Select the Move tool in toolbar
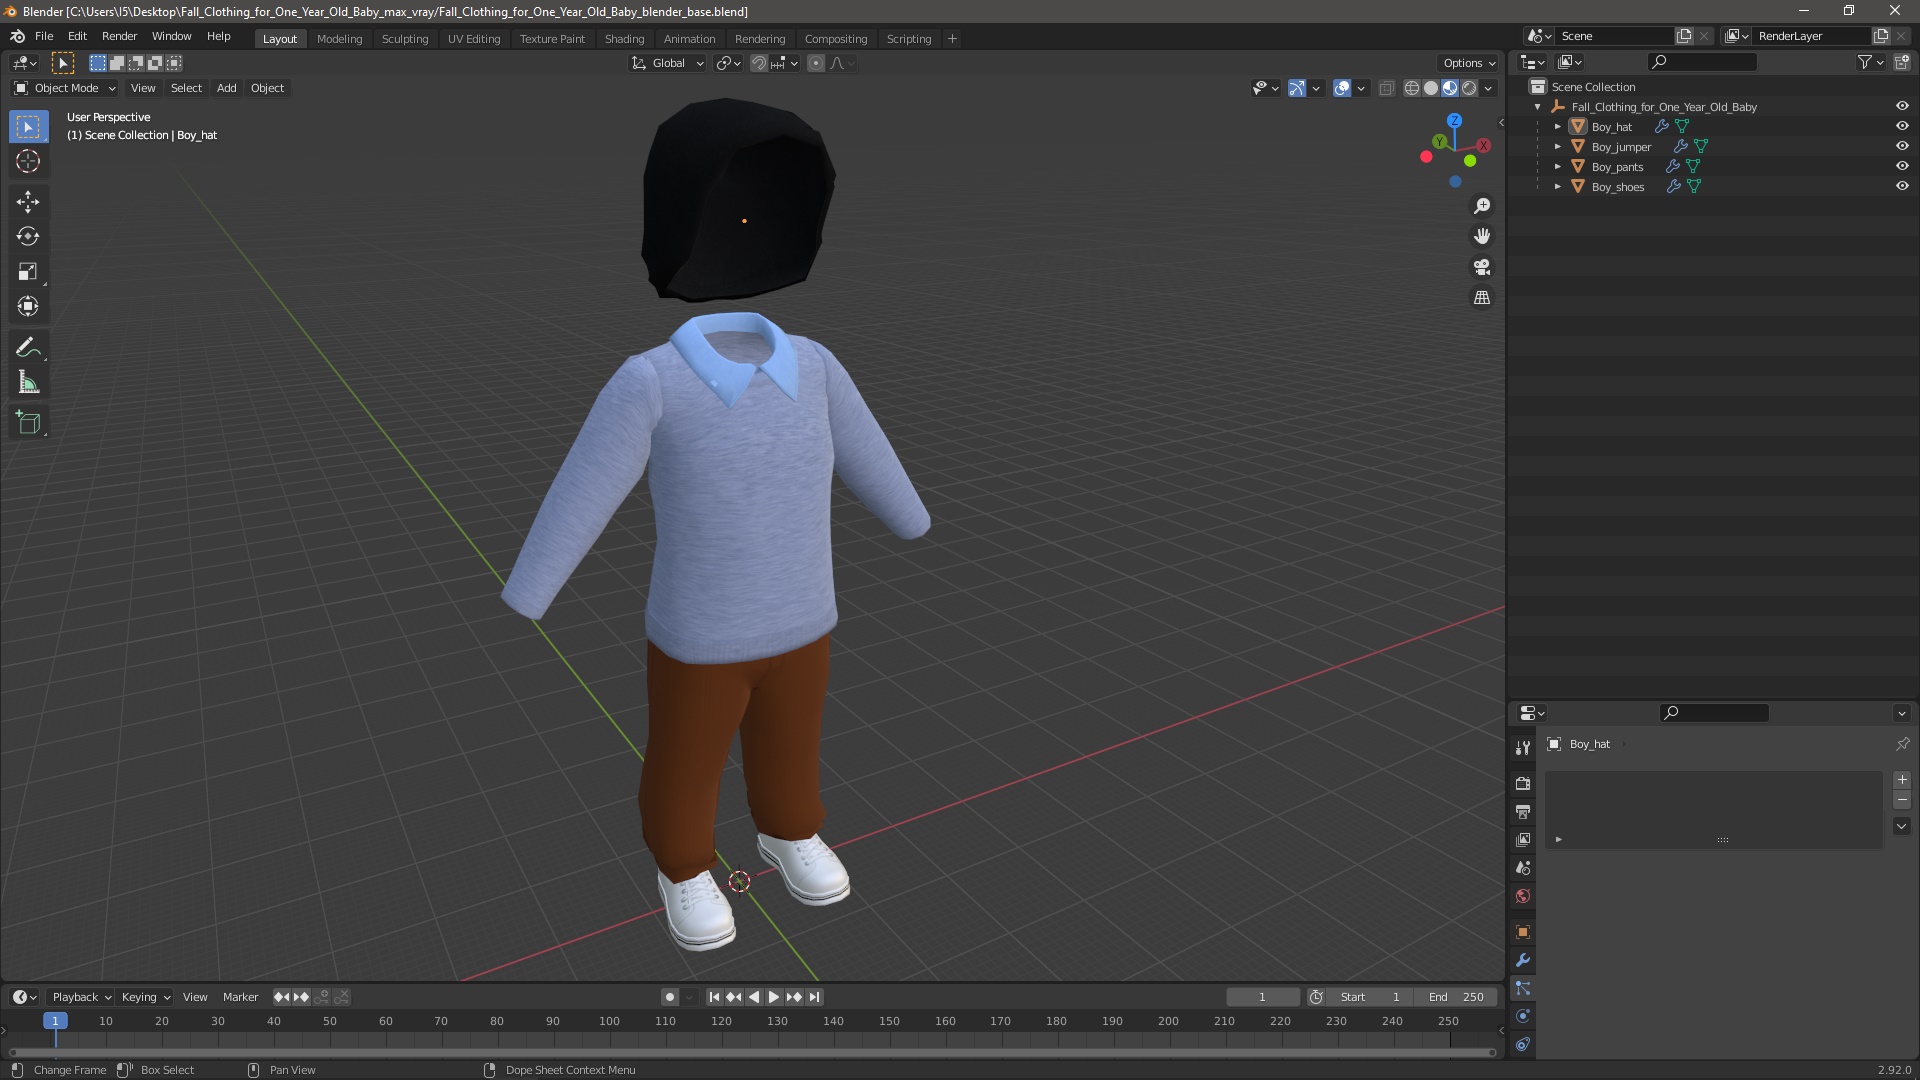 (x=28, y=202)
